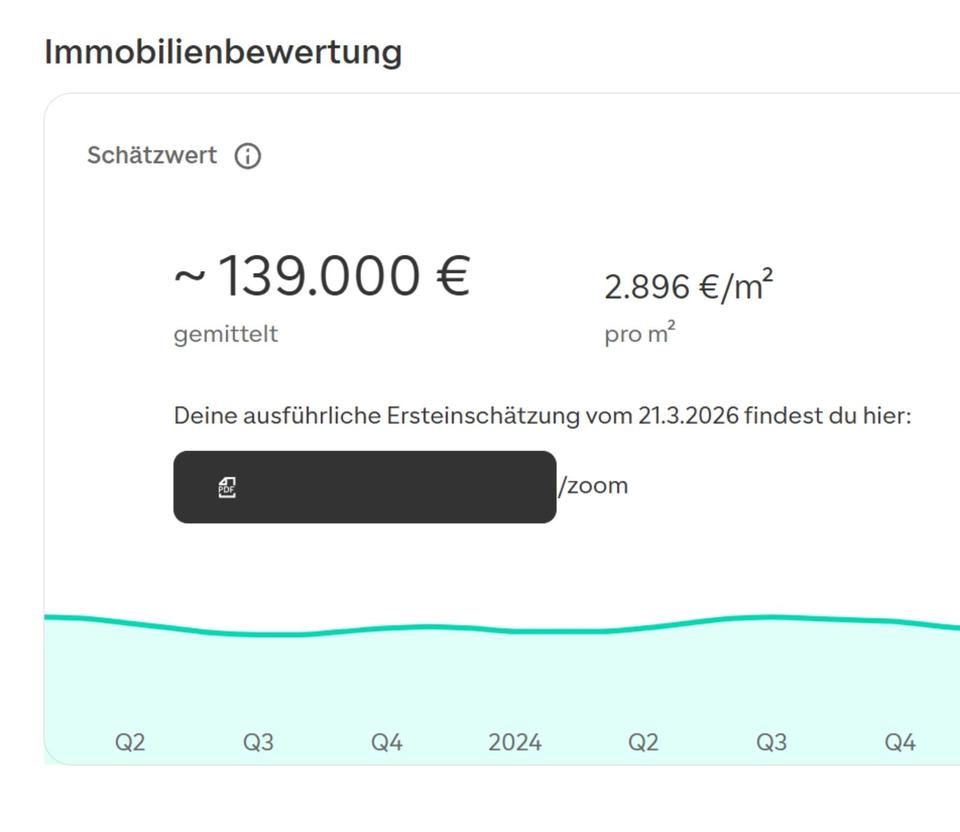Click the 2.896 €/m² price figure
Image resolution: width=960 pixels, height=832 pixels.
(x=688, y=287)
